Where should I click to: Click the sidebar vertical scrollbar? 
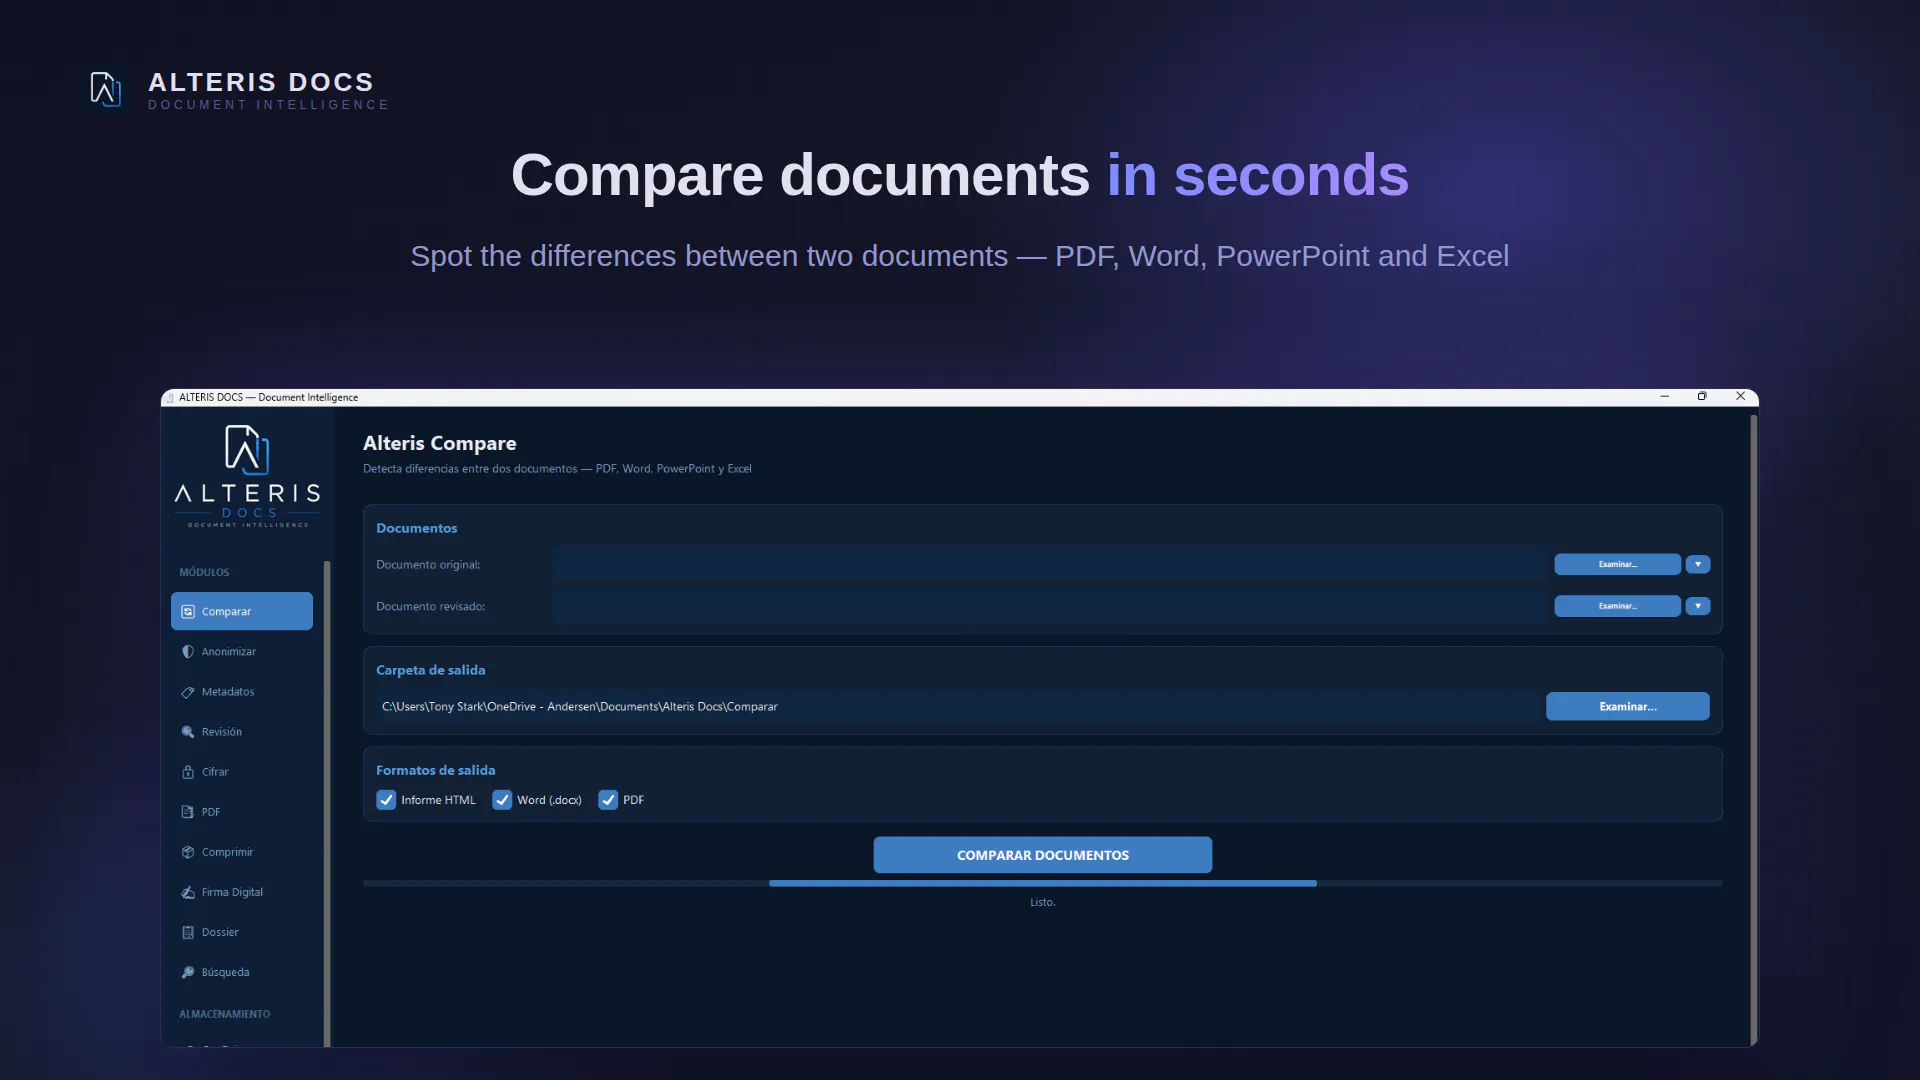point(327,804)
